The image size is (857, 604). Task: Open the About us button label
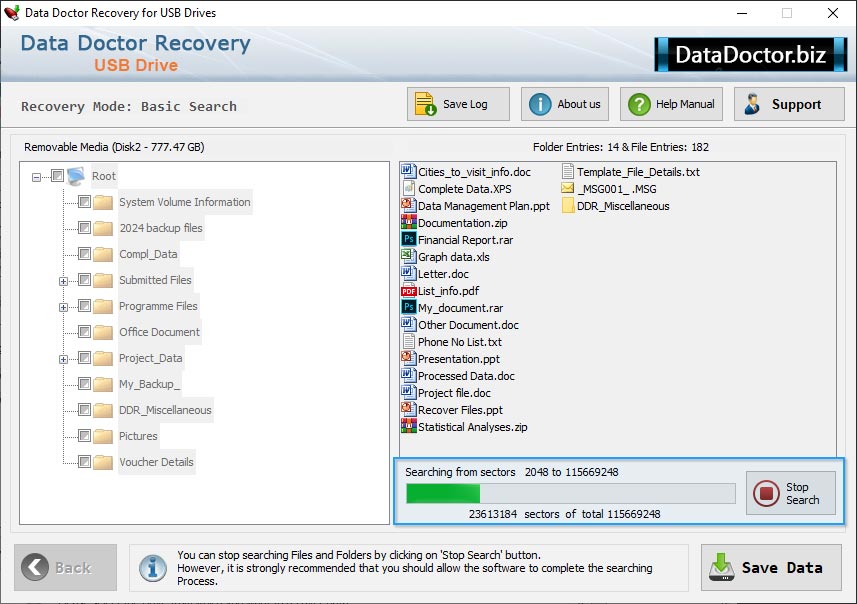point(579,104)
